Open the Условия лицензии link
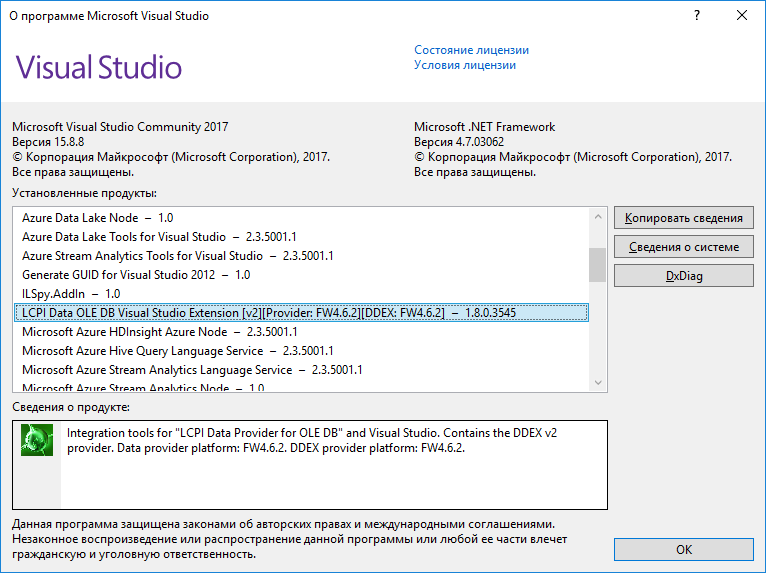766x573 pixels. [465, 65]
